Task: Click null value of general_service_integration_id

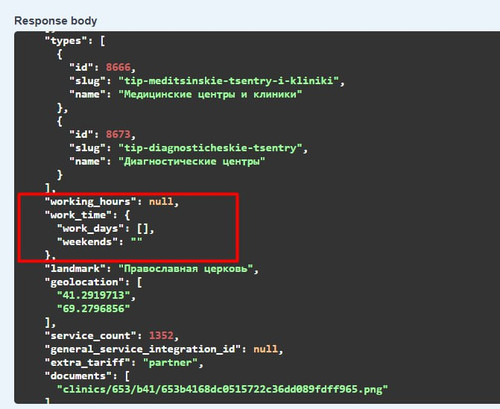Action: [x=266, y=349]
